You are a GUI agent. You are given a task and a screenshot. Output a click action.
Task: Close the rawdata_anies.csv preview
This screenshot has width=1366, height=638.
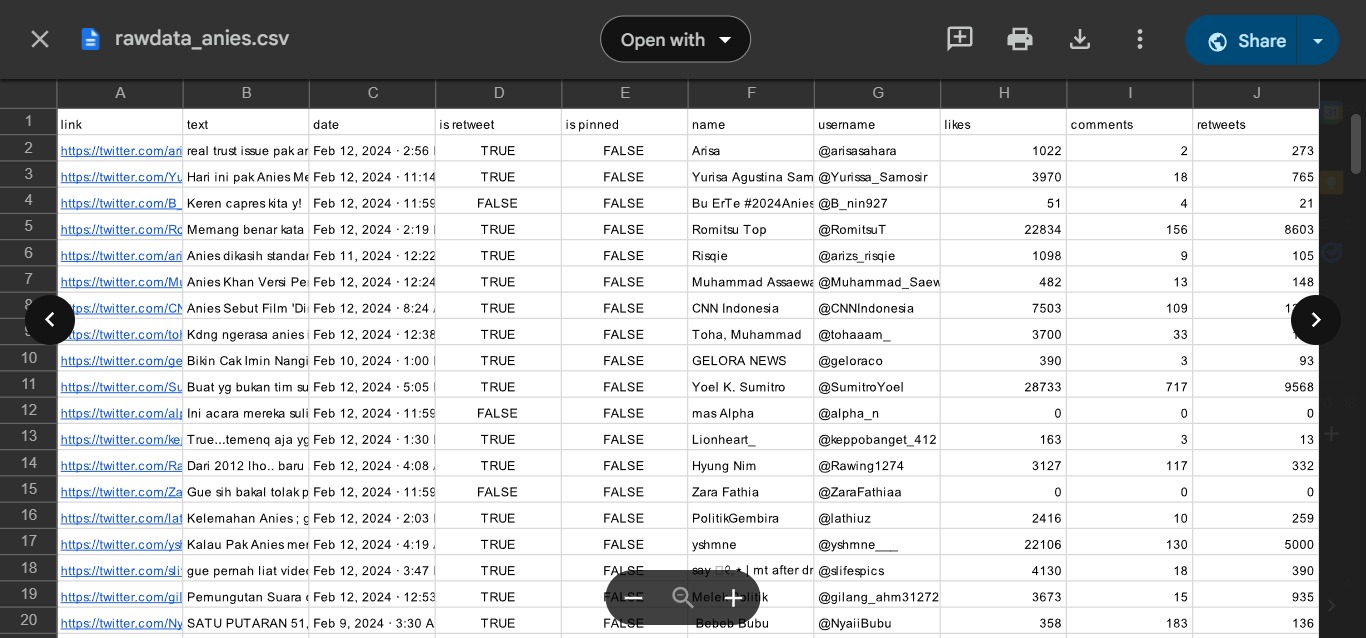click(x=40, y=39)
